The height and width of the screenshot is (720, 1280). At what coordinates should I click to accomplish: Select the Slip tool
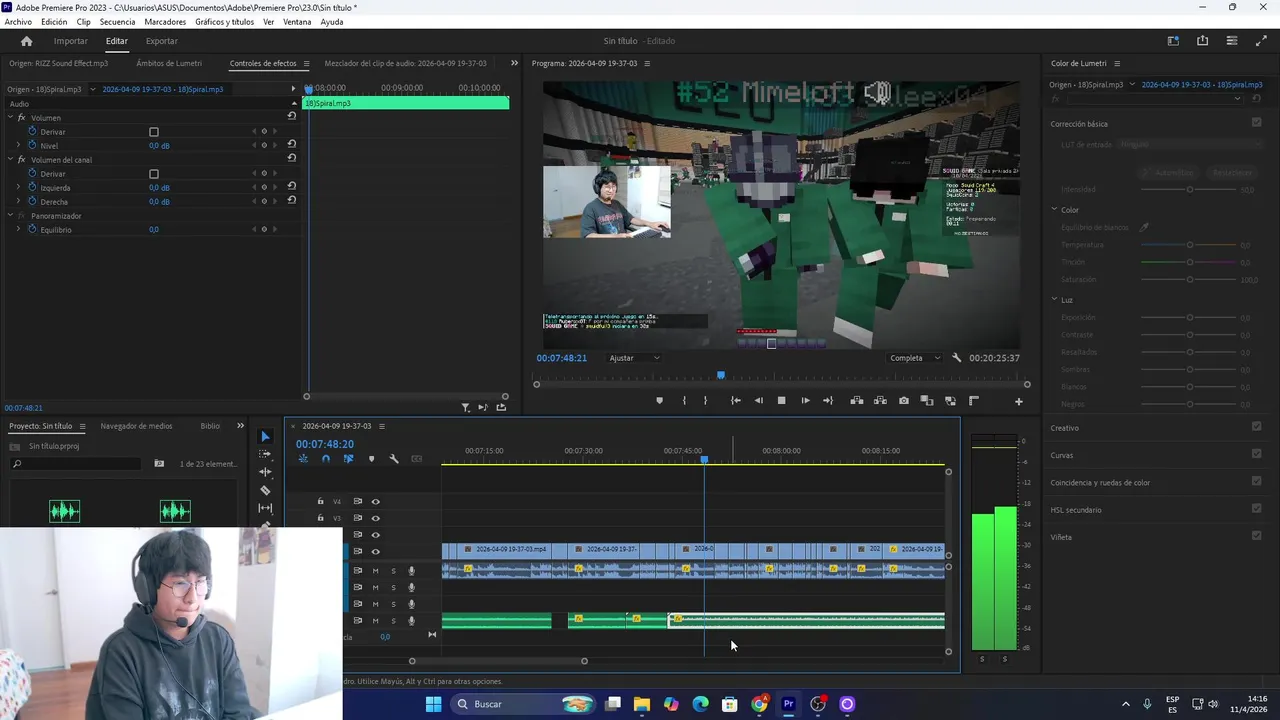coord(265,508)
